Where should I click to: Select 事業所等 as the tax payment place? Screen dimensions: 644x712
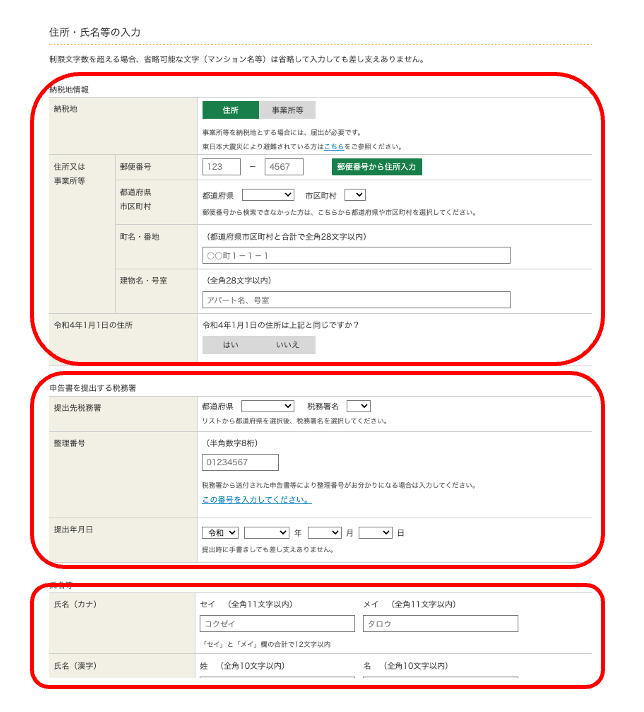pos(287,110)
